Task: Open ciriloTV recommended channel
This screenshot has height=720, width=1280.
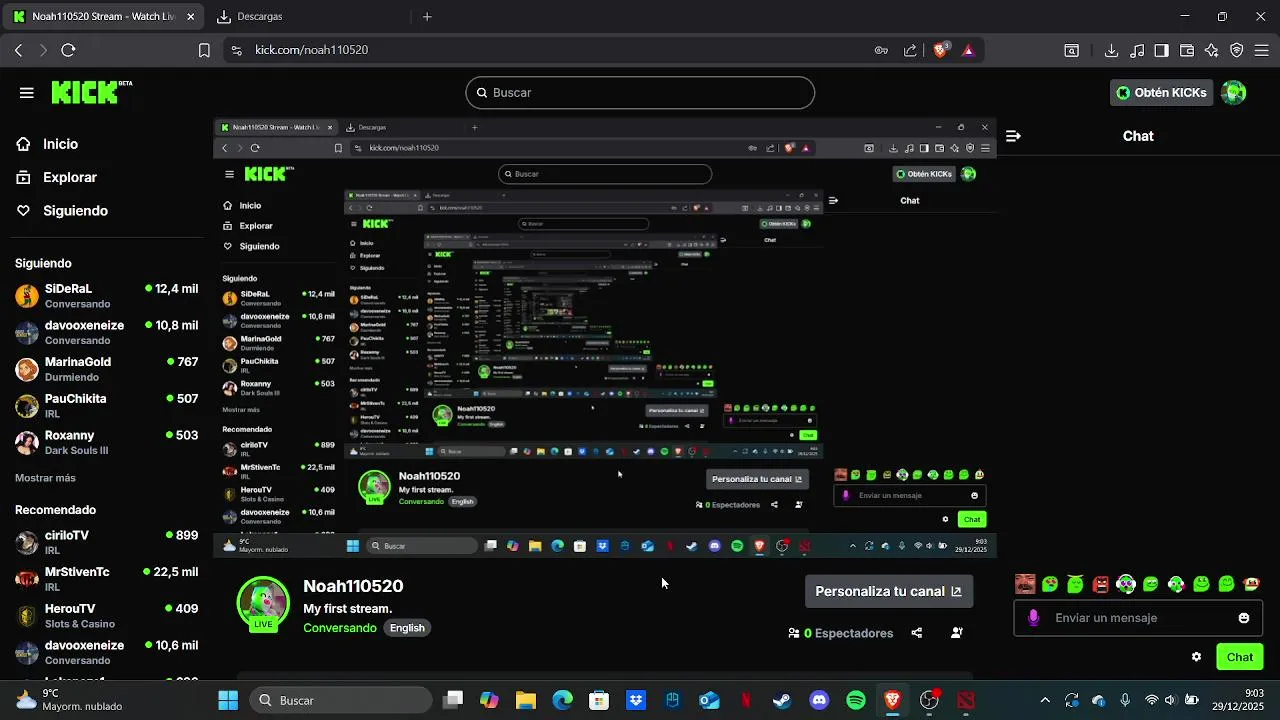Action: pyautogui.click(x=105, y=542)
